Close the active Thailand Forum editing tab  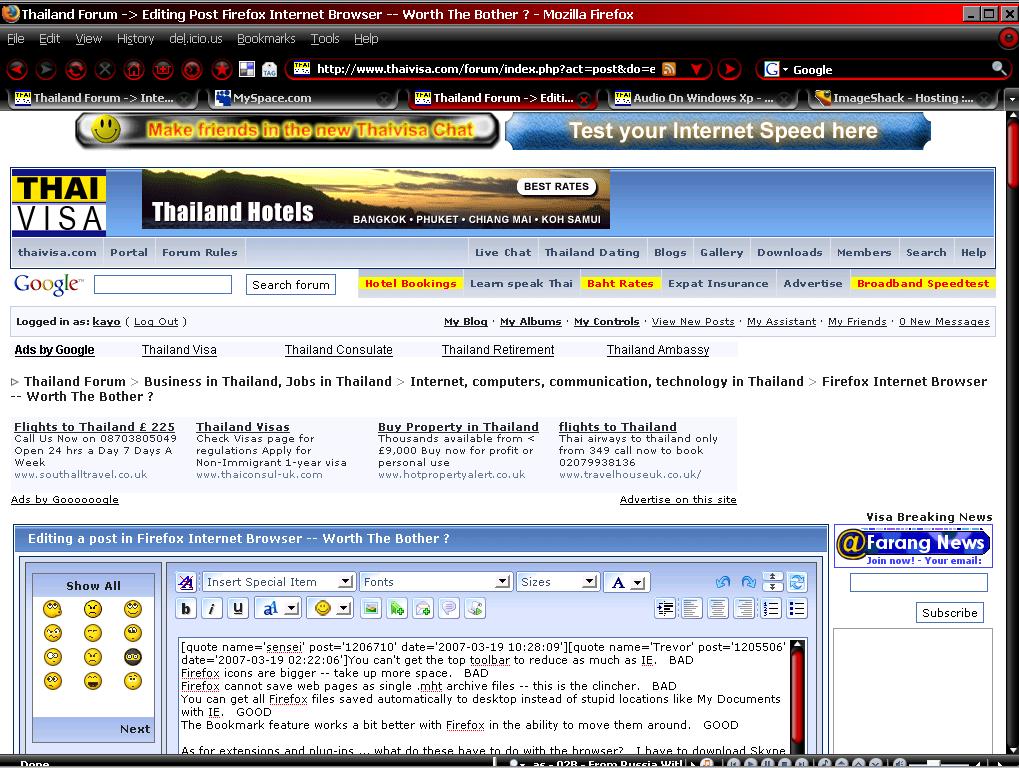pyautogui.click(x=584, y=99)
